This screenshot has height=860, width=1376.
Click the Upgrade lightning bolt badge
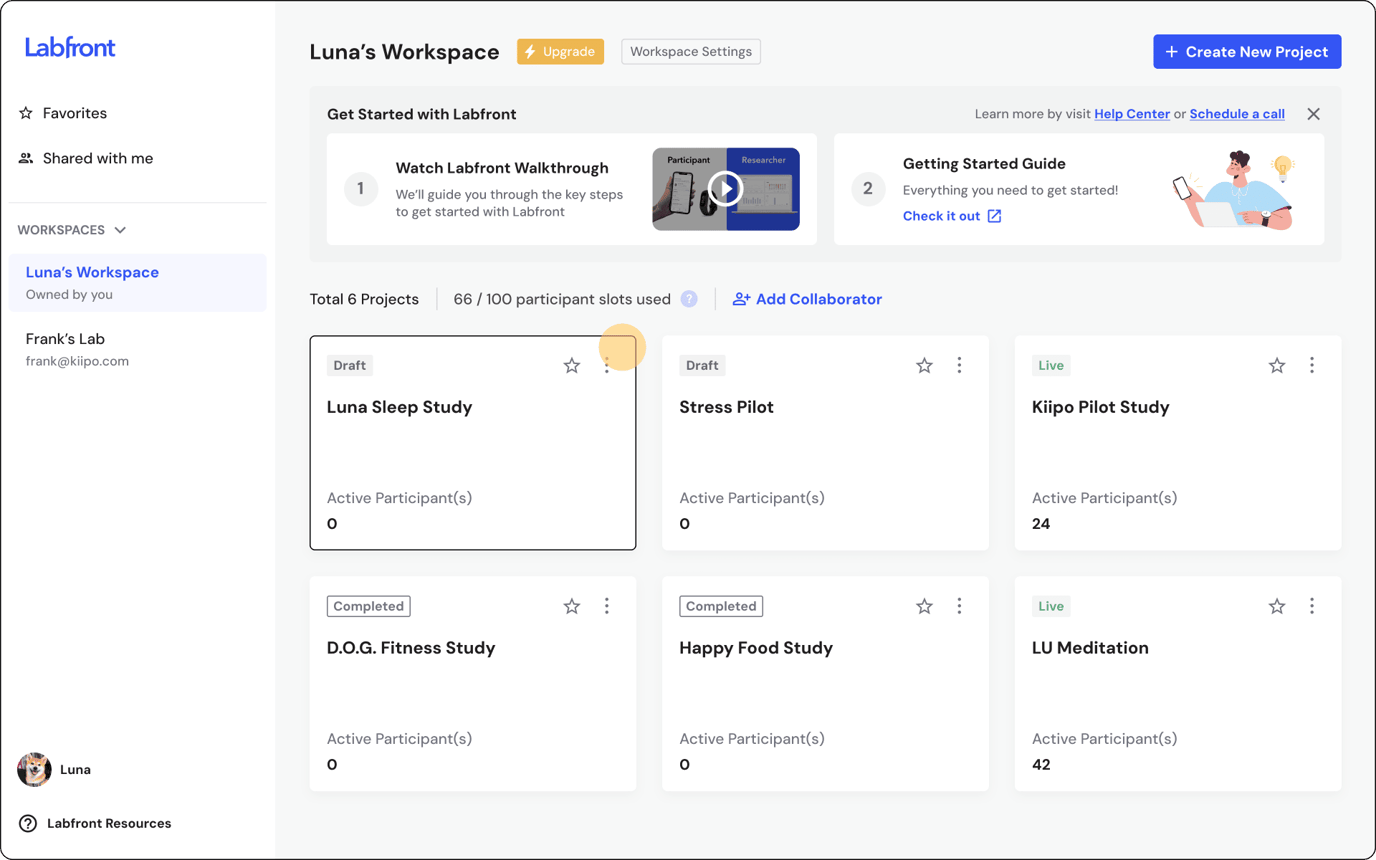530,51
